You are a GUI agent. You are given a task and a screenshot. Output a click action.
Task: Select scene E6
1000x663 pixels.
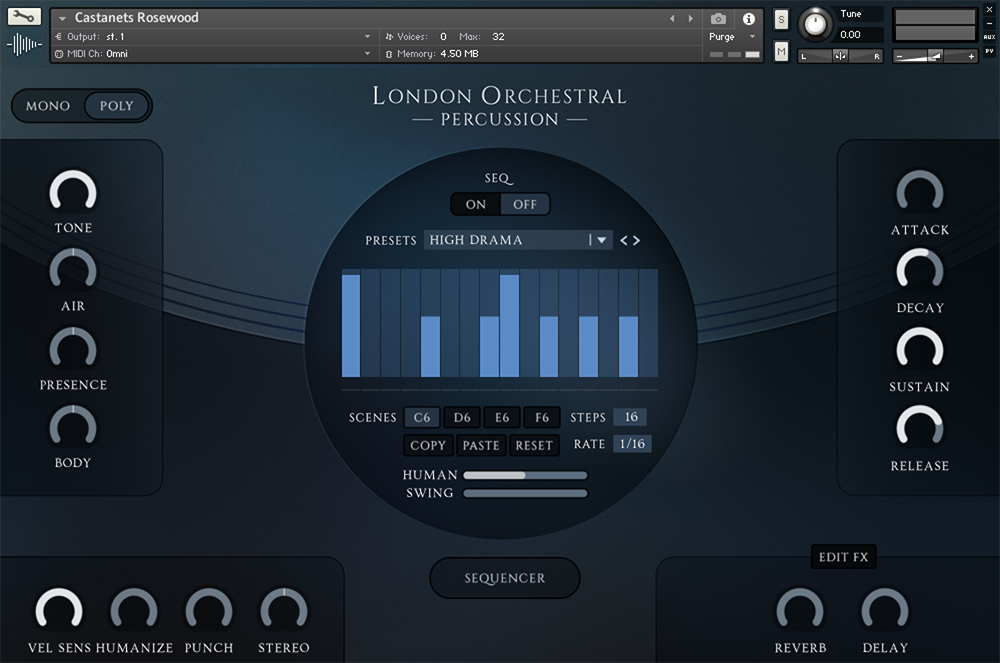502,418
